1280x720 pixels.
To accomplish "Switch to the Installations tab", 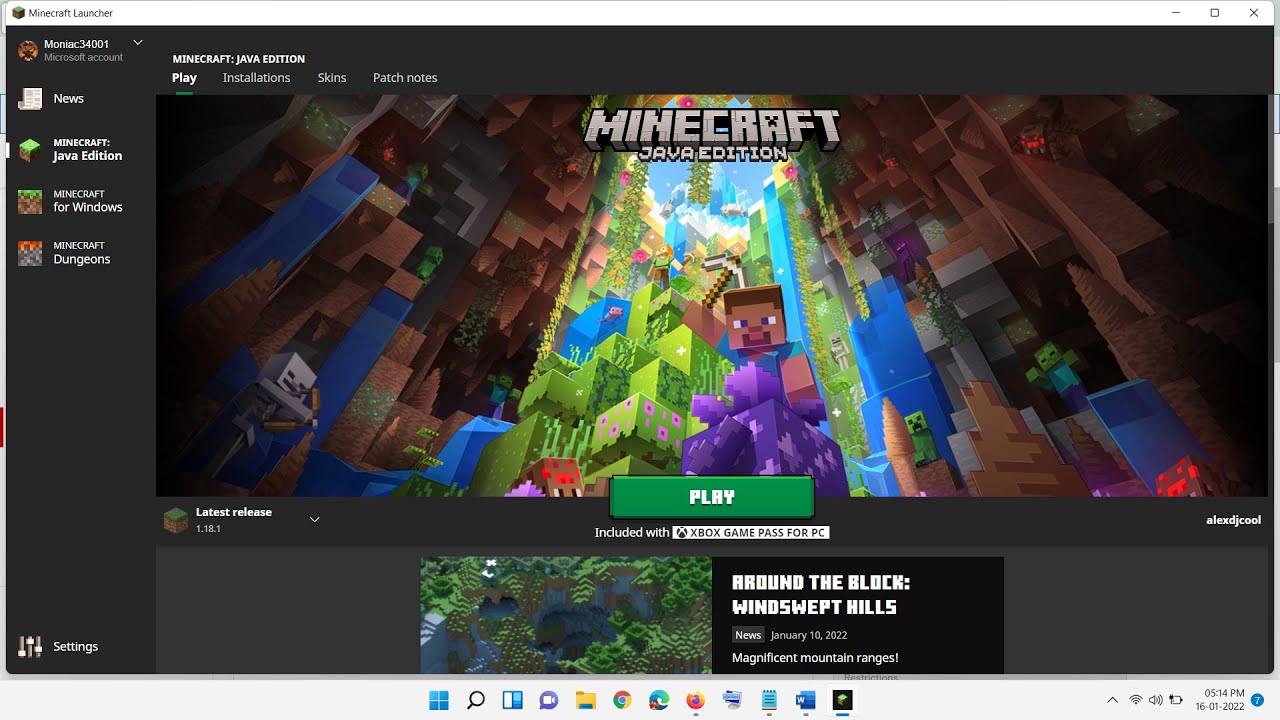I will click(x=256, y=77).
